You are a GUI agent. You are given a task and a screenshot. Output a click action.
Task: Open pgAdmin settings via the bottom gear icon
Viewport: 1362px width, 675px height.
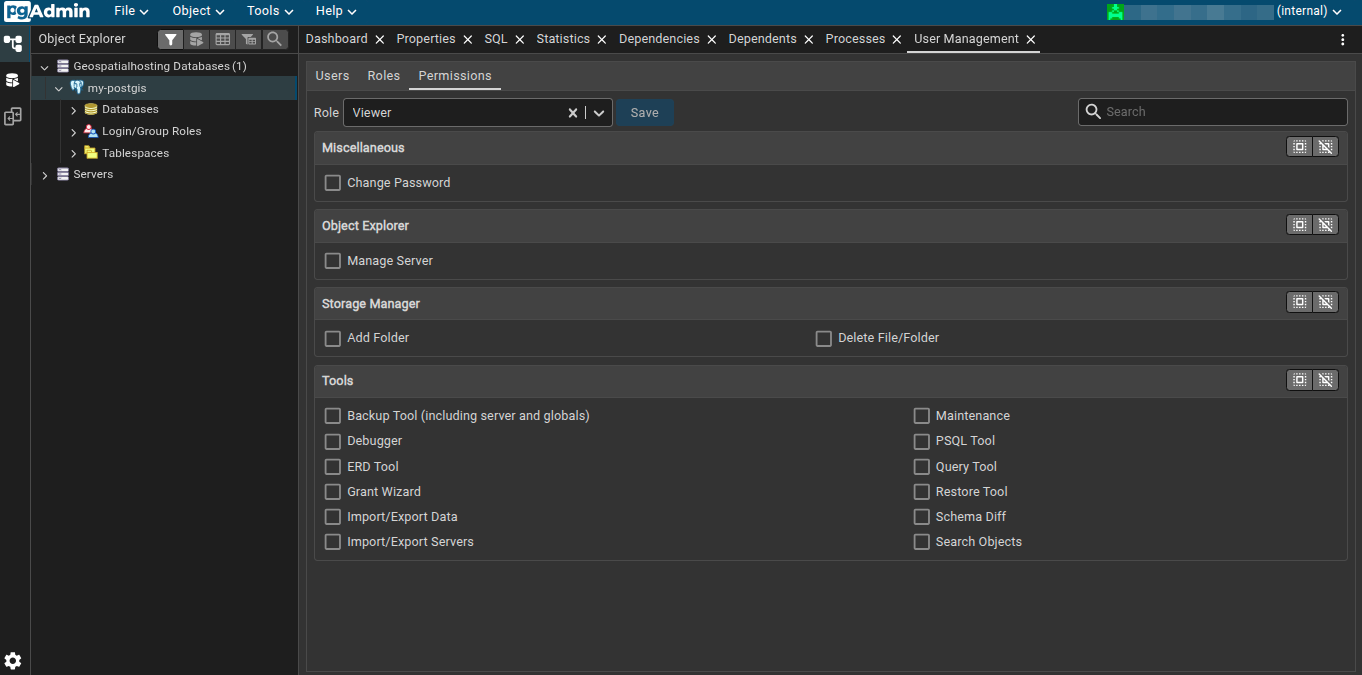click(13, 661)
